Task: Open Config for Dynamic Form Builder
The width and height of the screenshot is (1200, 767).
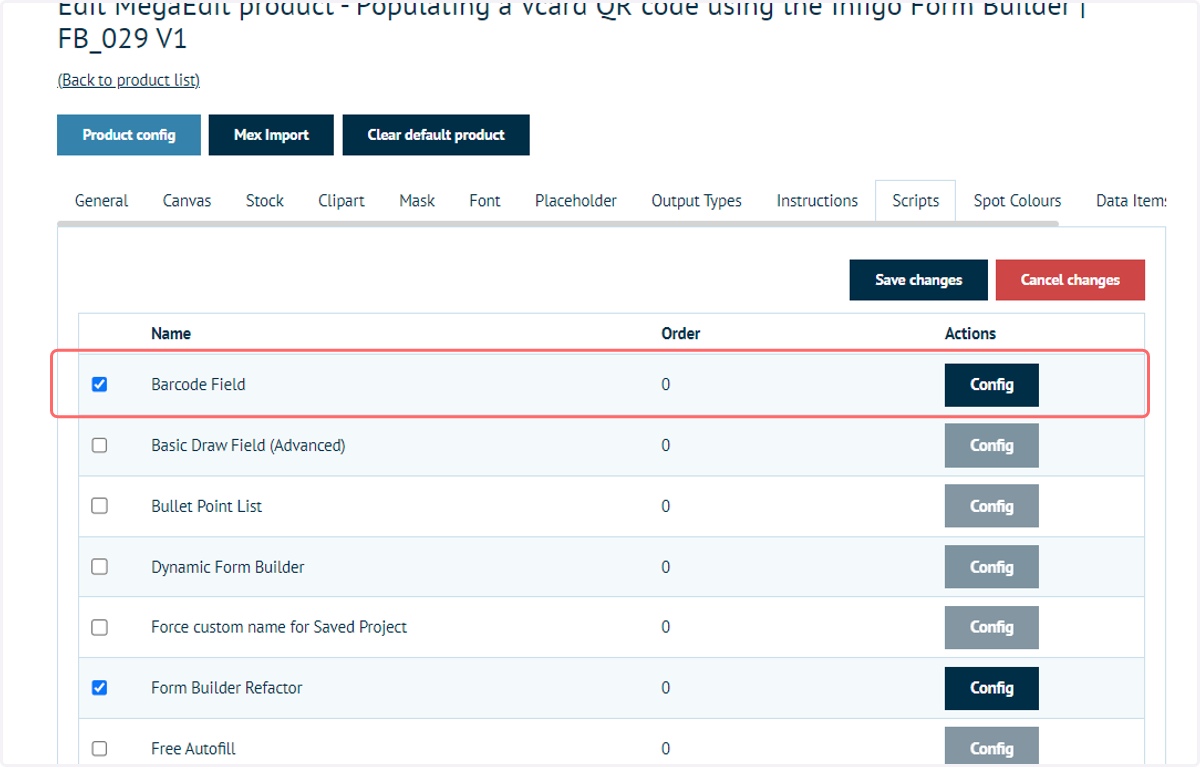Action: click(992, 567)
